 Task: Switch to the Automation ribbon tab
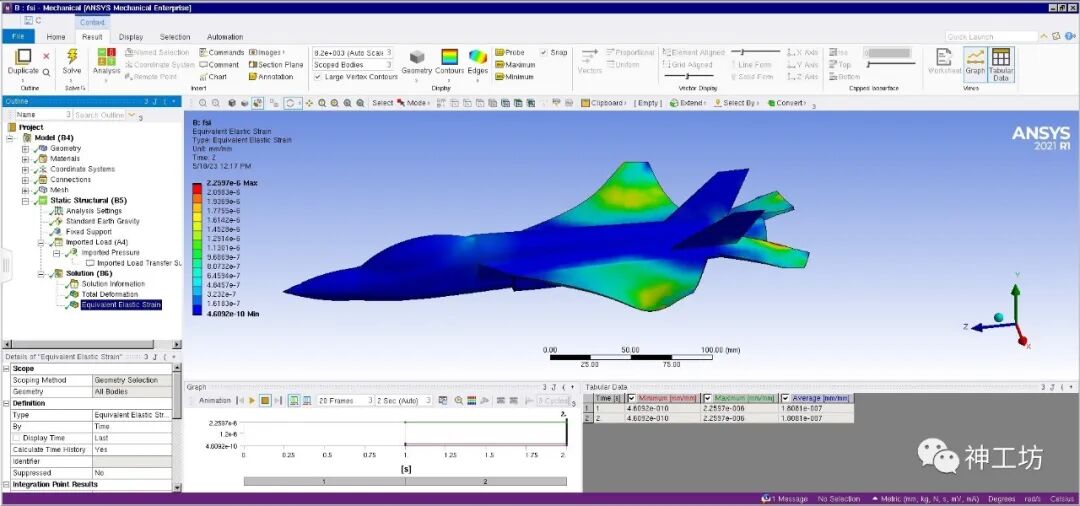(x=225, y=37)
